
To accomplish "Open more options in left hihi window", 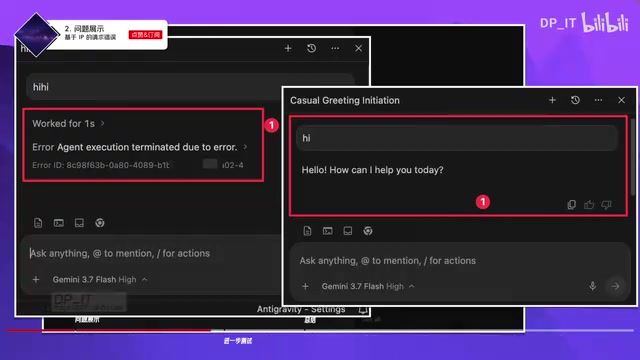I will (x=335, y=48).
